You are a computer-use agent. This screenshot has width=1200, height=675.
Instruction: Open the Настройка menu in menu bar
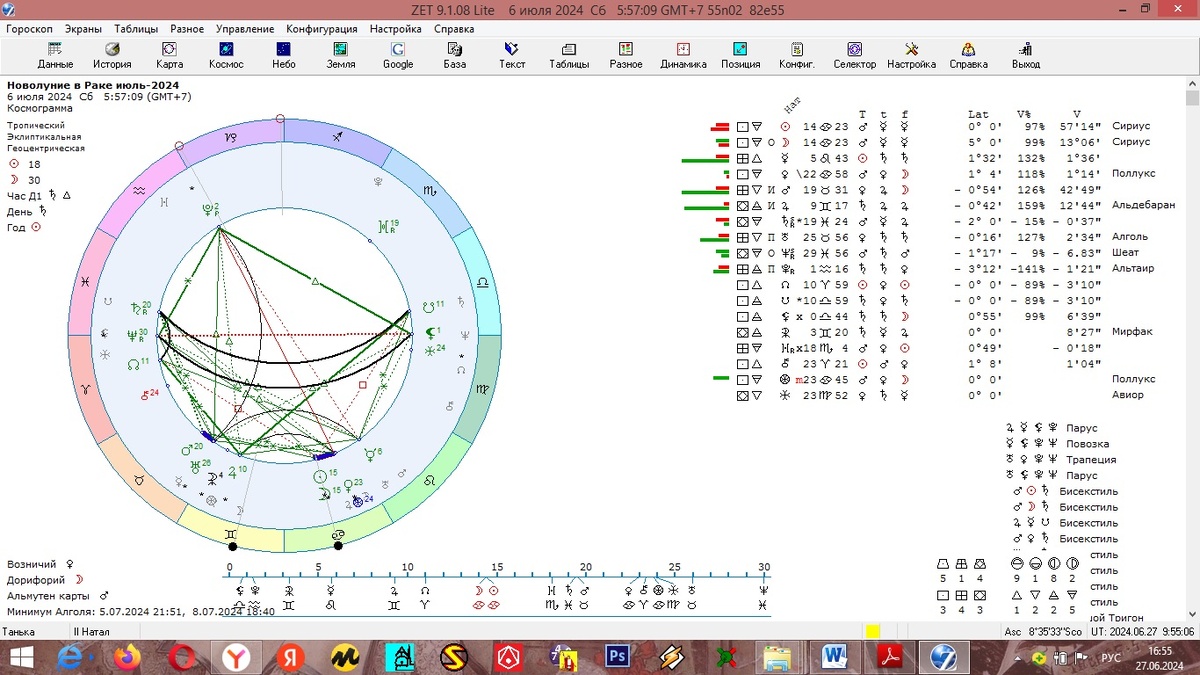396,29
